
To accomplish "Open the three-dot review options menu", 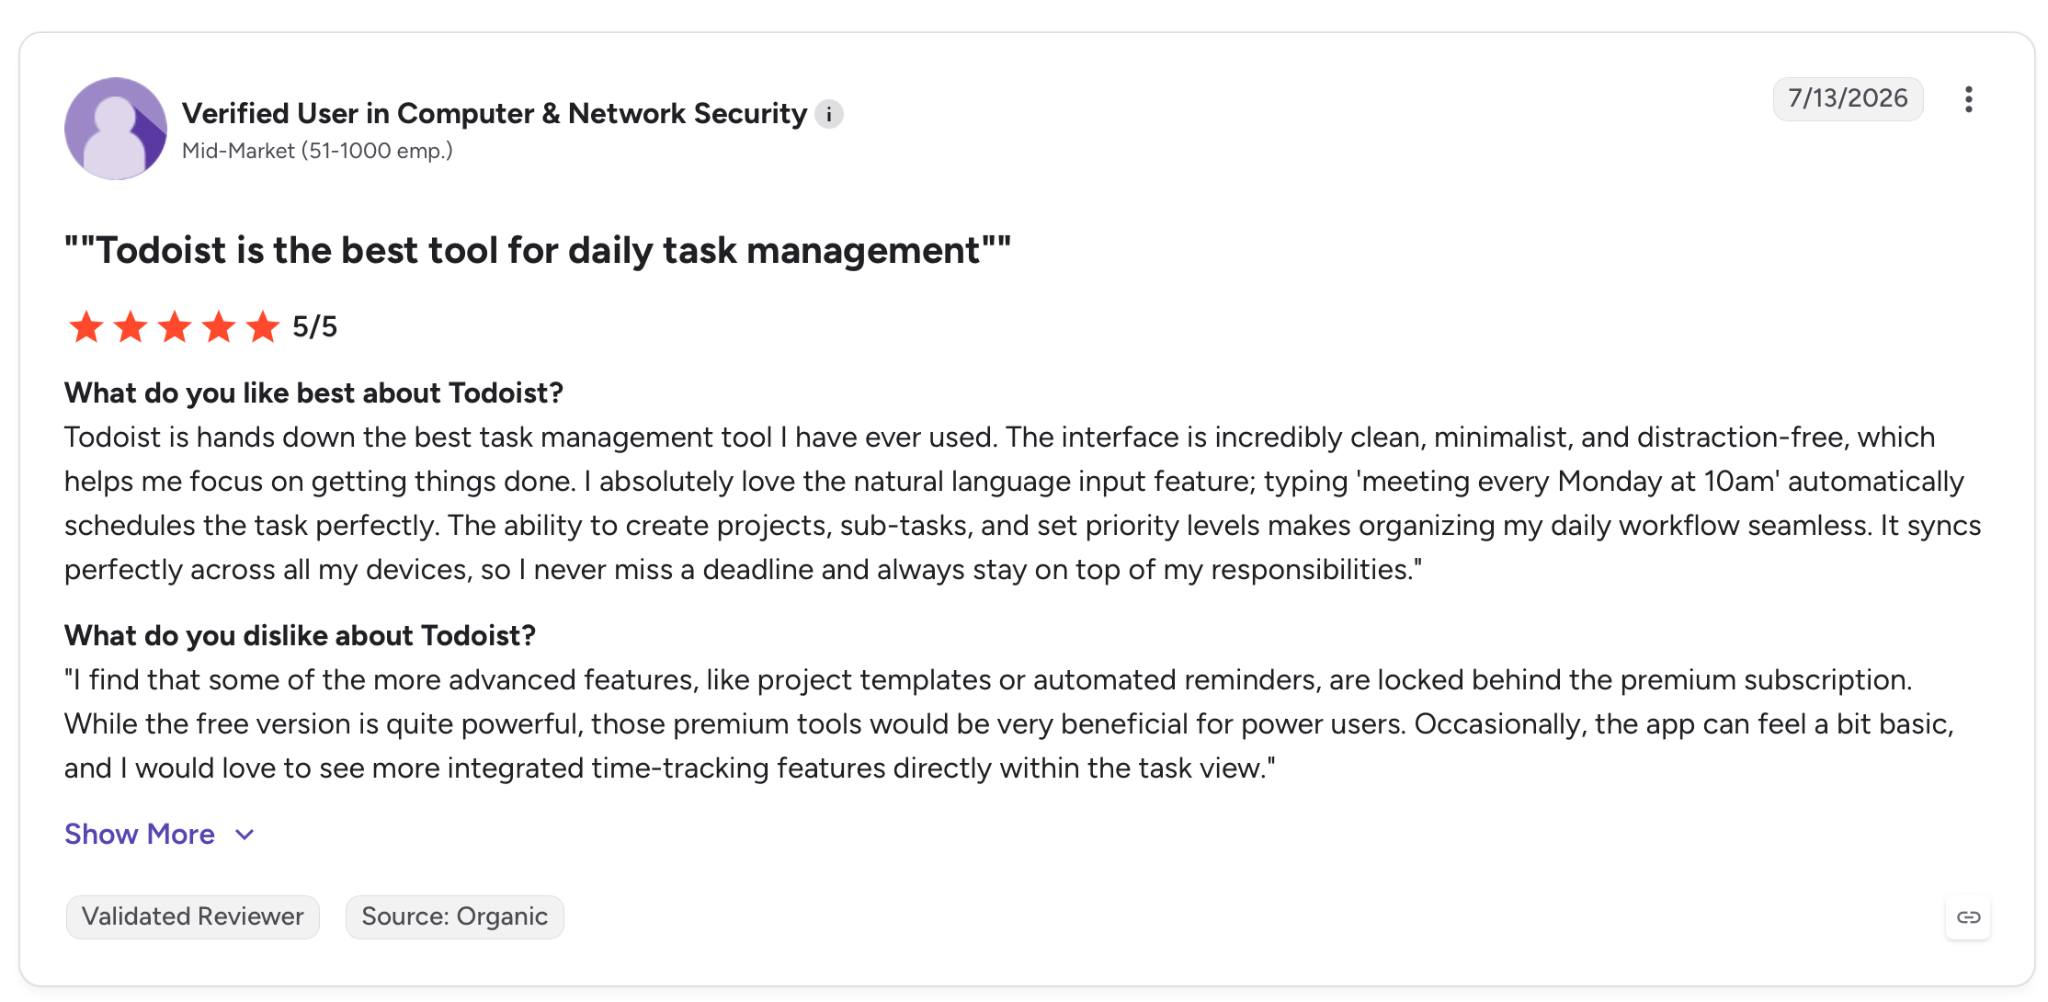I will 1967,99.
